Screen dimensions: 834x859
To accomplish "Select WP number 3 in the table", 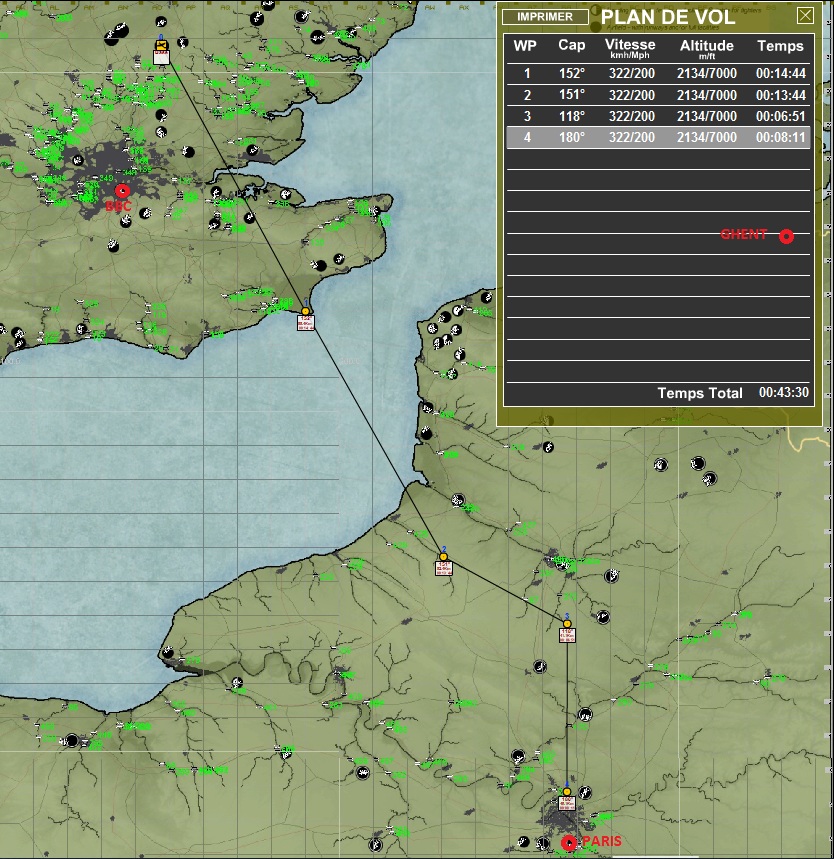I will (527, 116).
